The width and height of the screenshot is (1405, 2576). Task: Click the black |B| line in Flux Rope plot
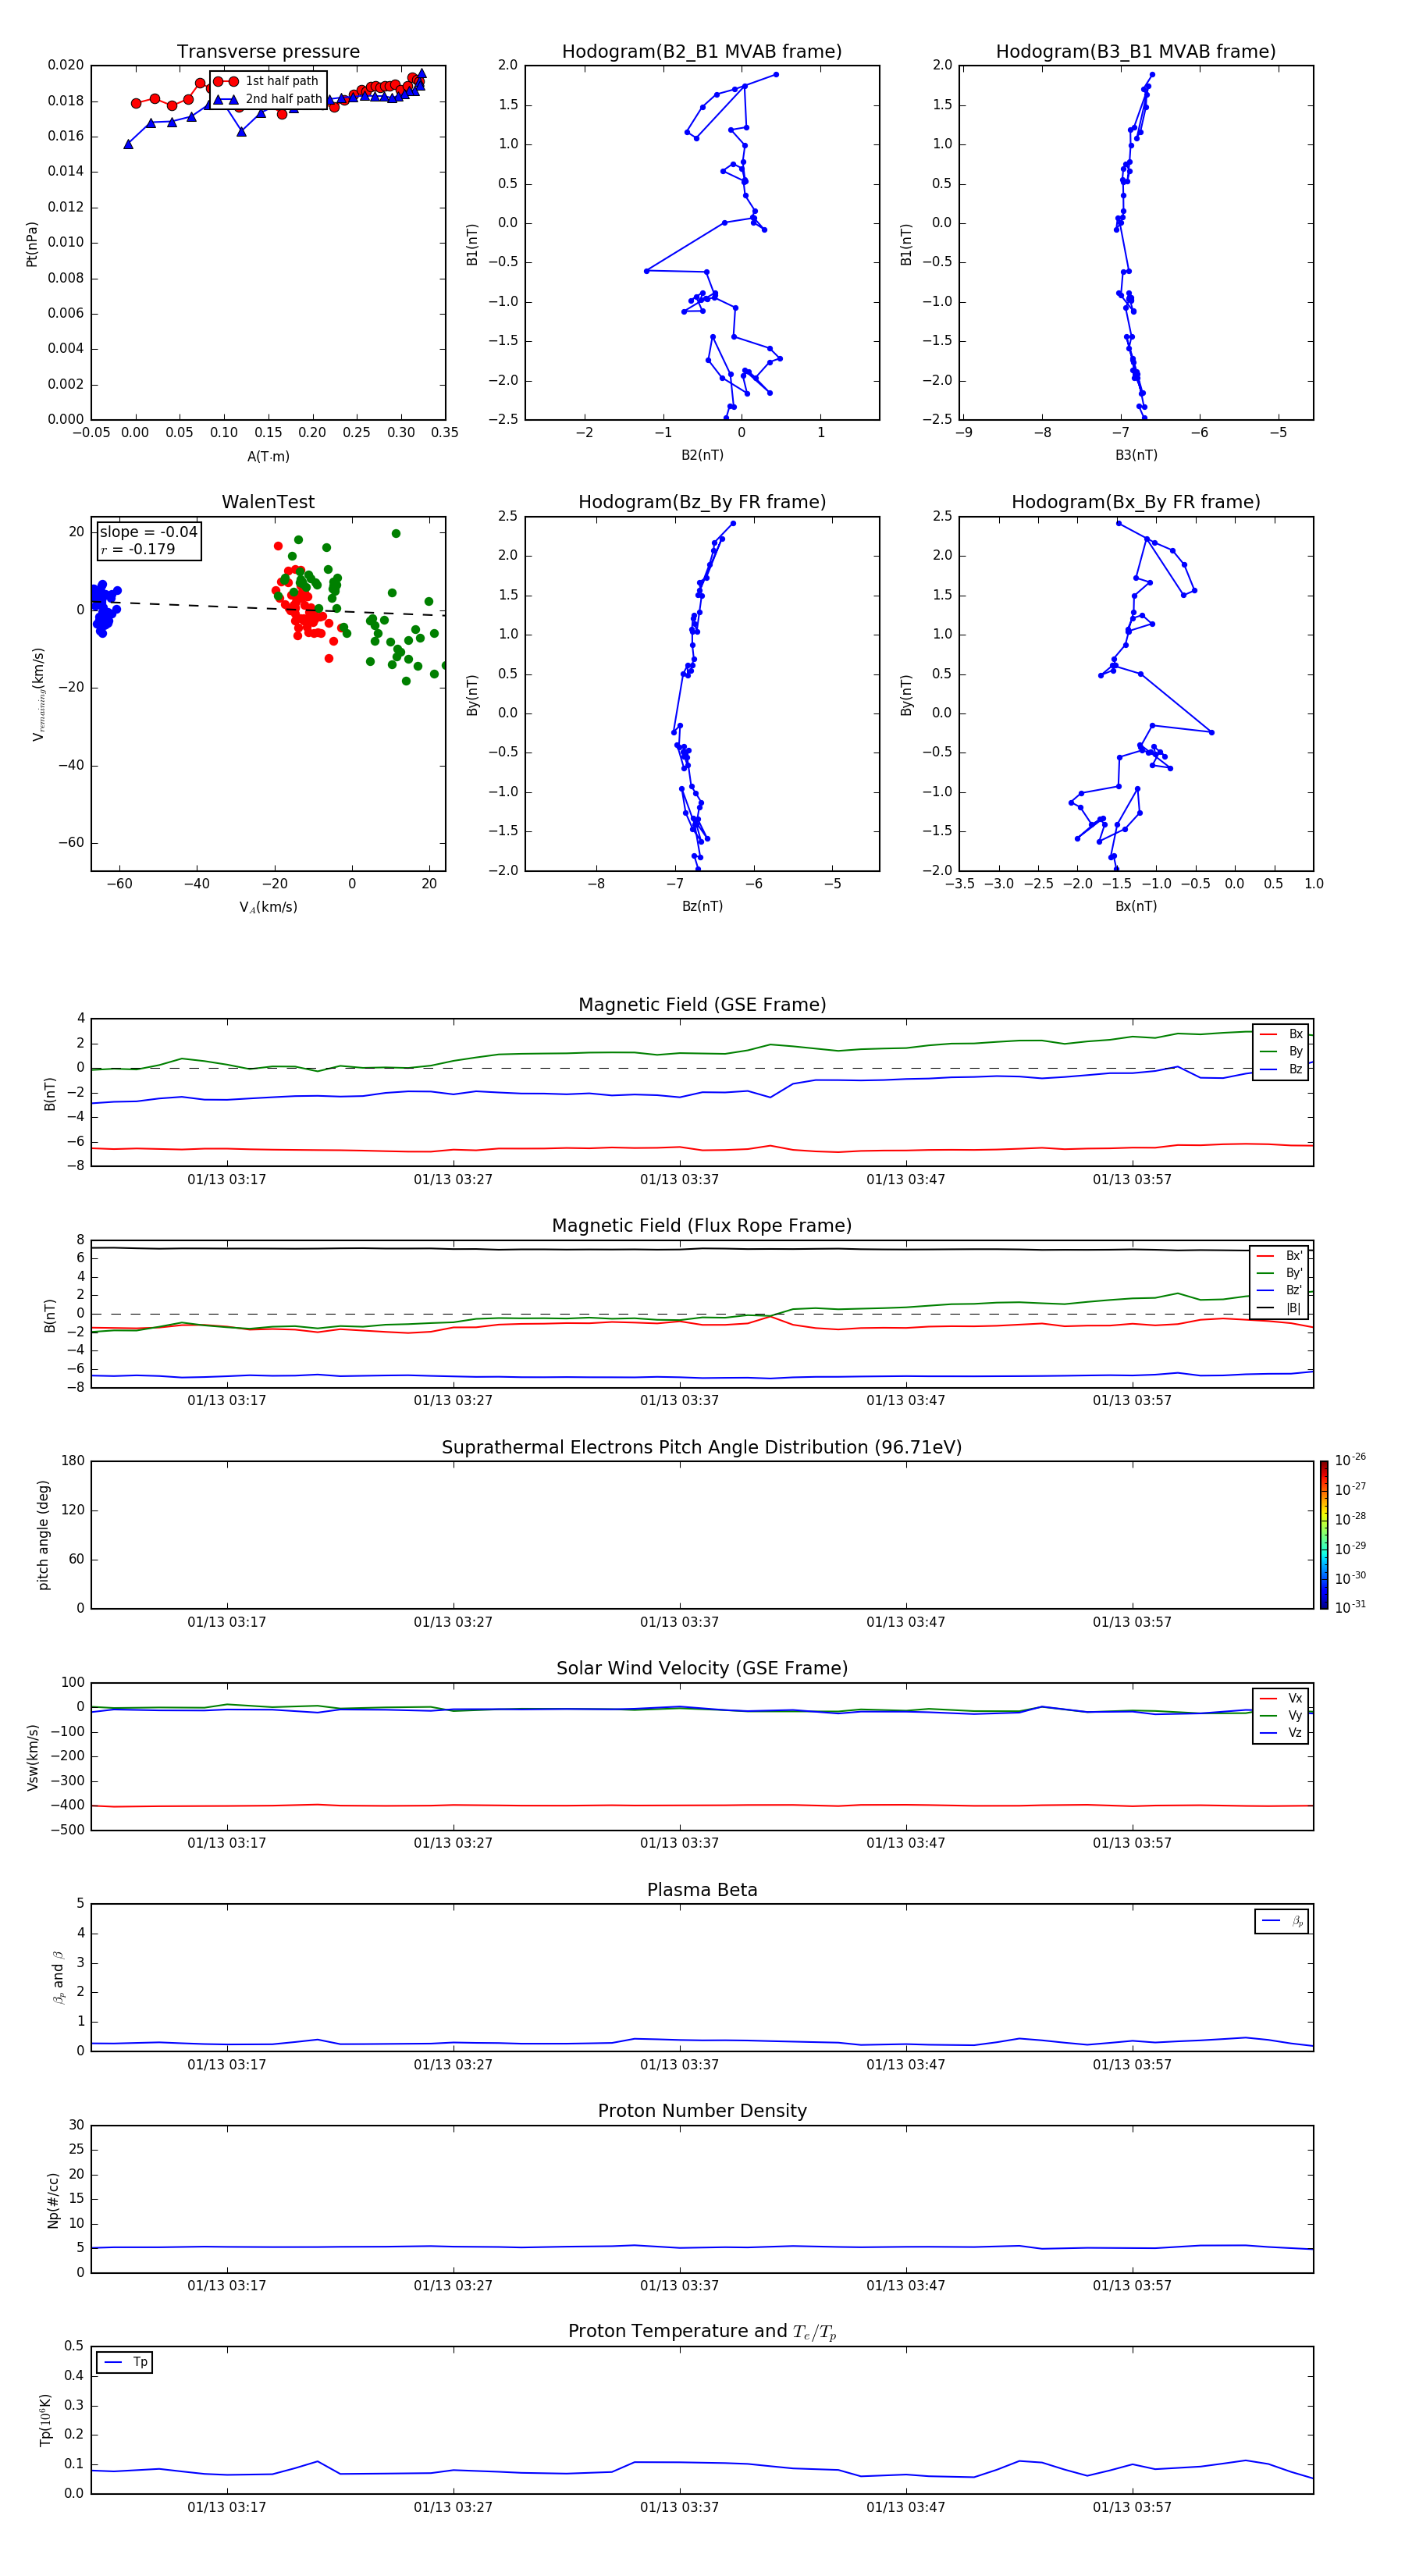[702, 1249]
